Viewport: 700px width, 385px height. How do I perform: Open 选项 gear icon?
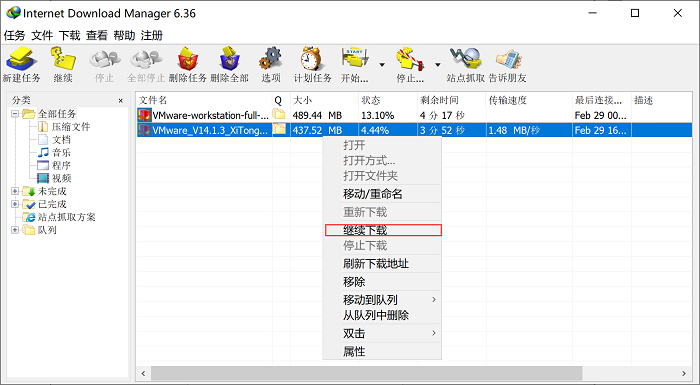271,59
